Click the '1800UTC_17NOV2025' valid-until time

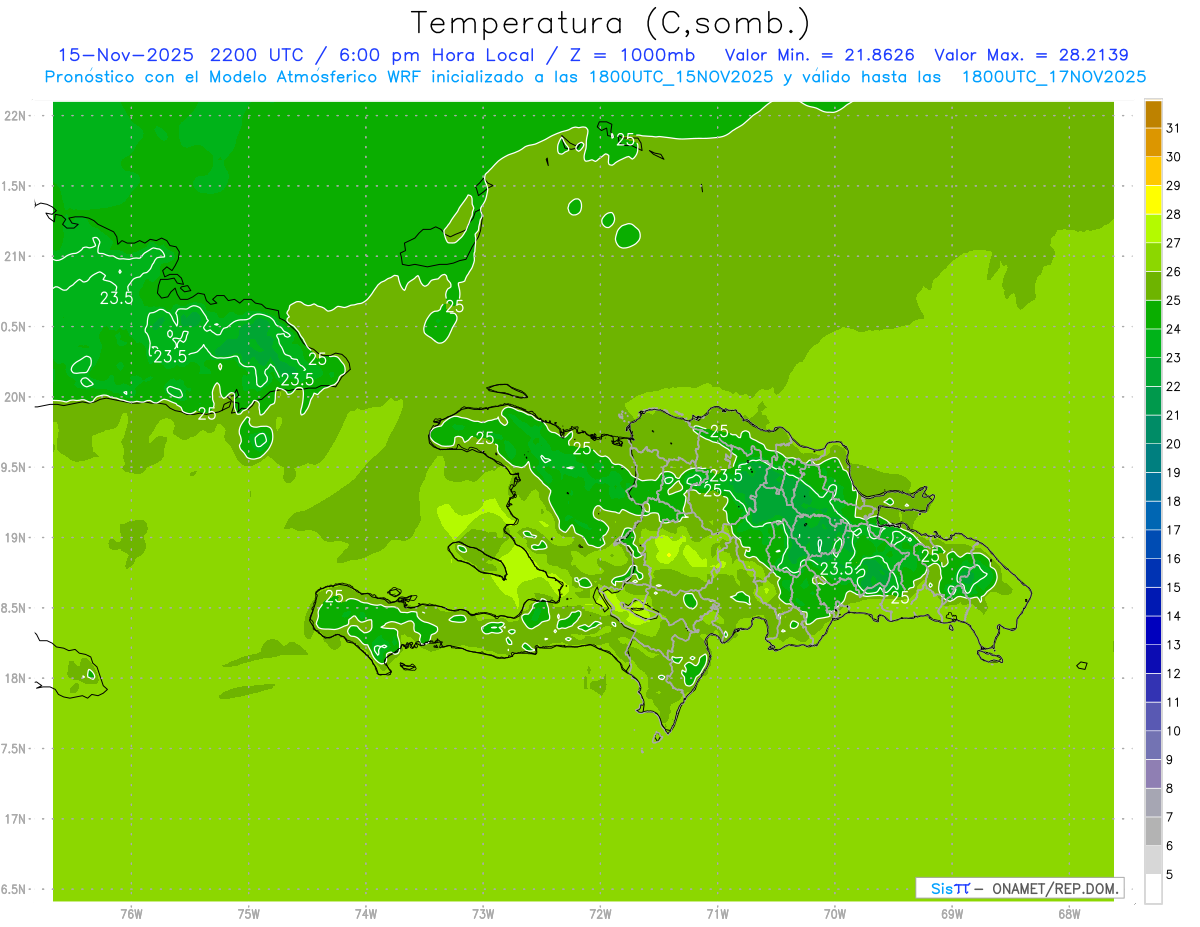1054,76
